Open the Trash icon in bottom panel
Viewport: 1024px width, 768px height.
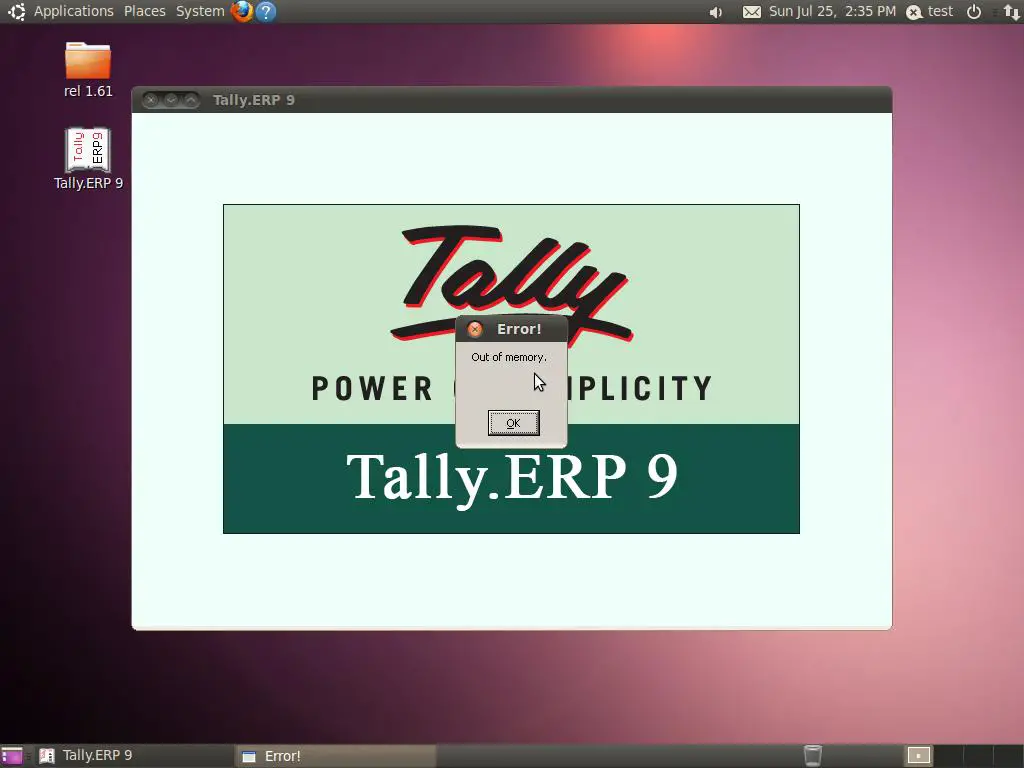[812, 755]
